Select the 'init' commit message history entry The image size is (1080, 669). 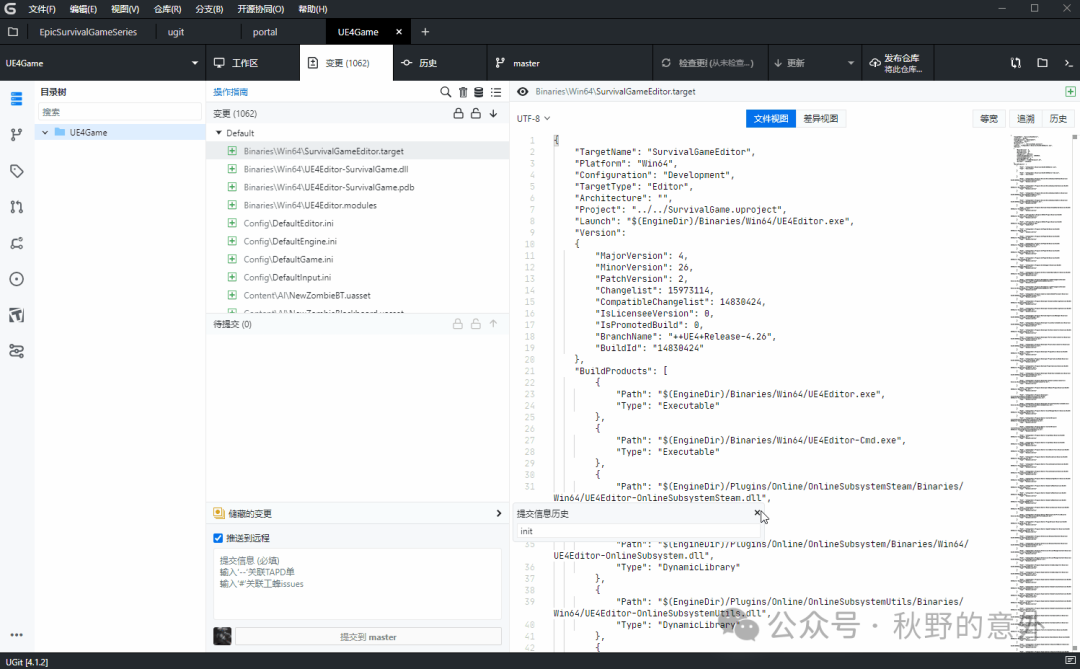coord(638,531)
